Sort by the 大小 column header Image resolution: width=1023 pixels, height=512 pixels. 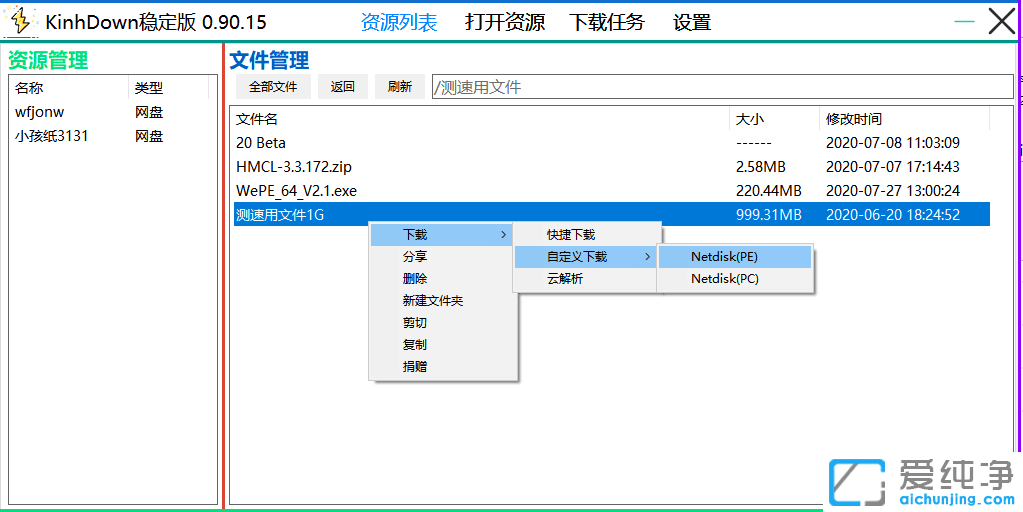click(x=774, y=119)
